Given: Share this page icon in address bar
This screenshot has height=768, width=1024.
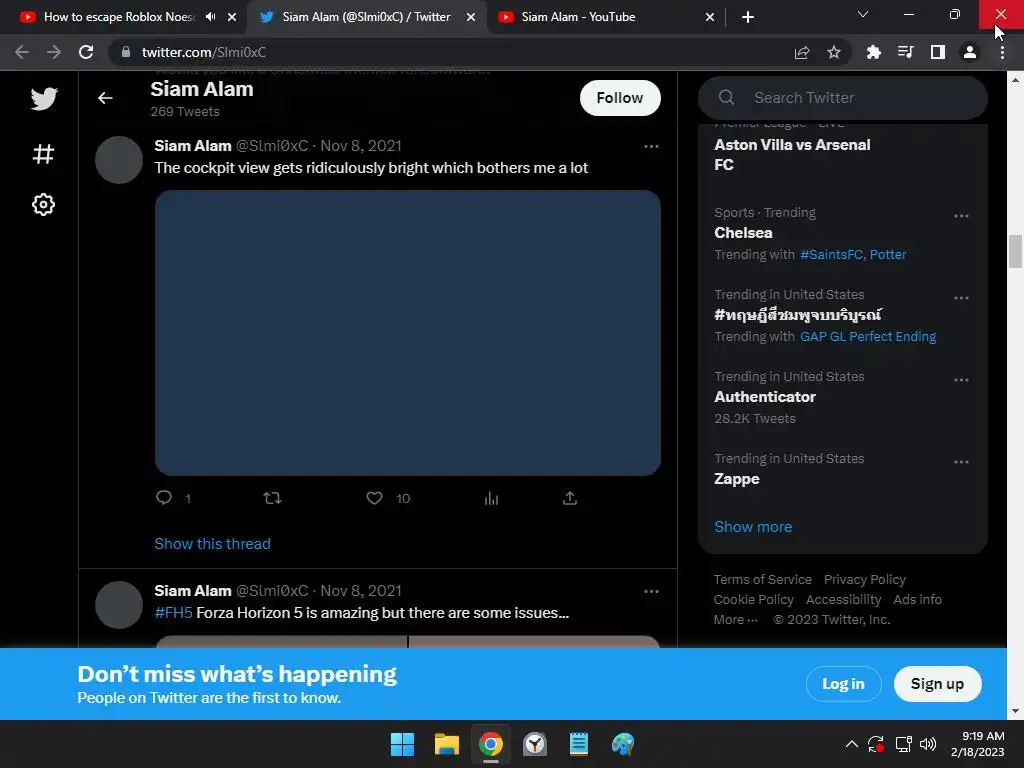Looking at the screenshot, I should 802,52.
